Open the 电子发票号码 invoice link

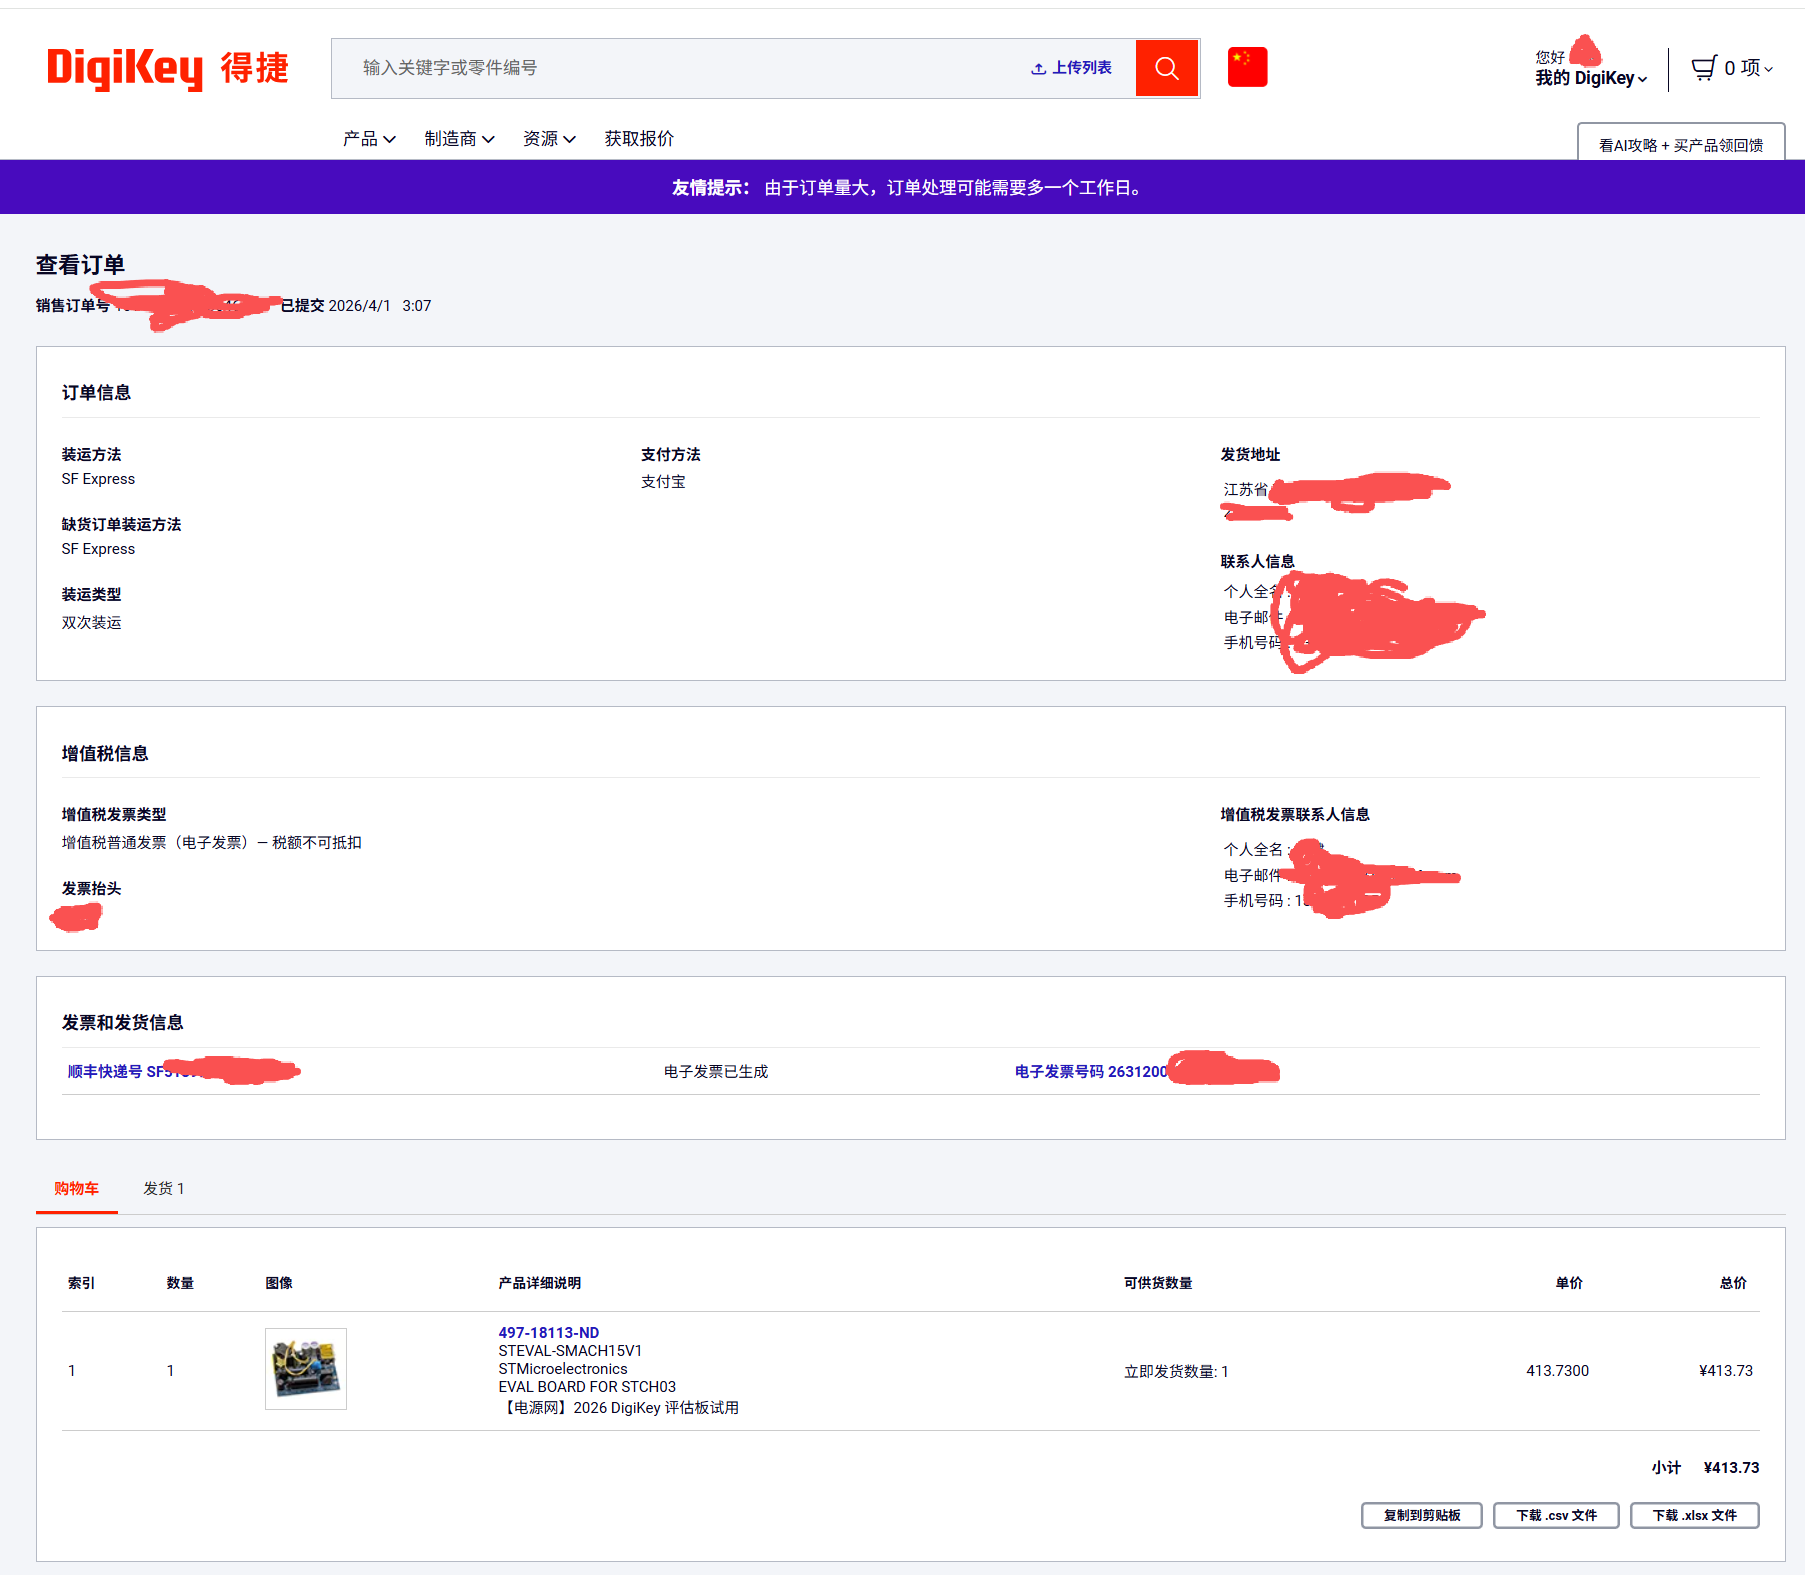pyautogui.click(x=1146, y=1071)
